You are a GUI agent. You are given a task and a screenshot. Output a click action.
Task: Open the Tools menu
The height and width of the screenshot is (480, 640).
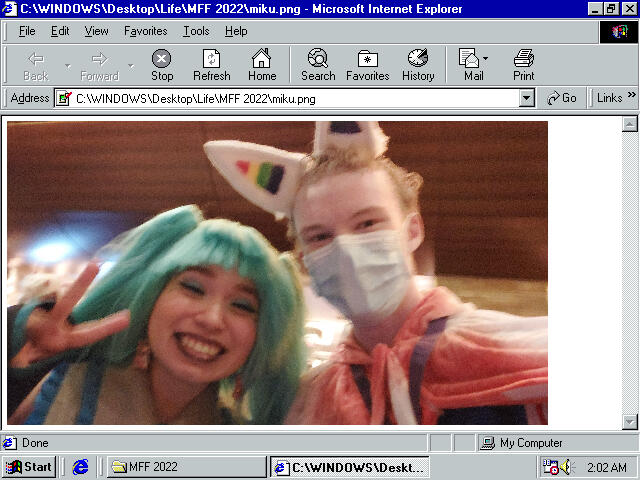[x=196, y=31]
